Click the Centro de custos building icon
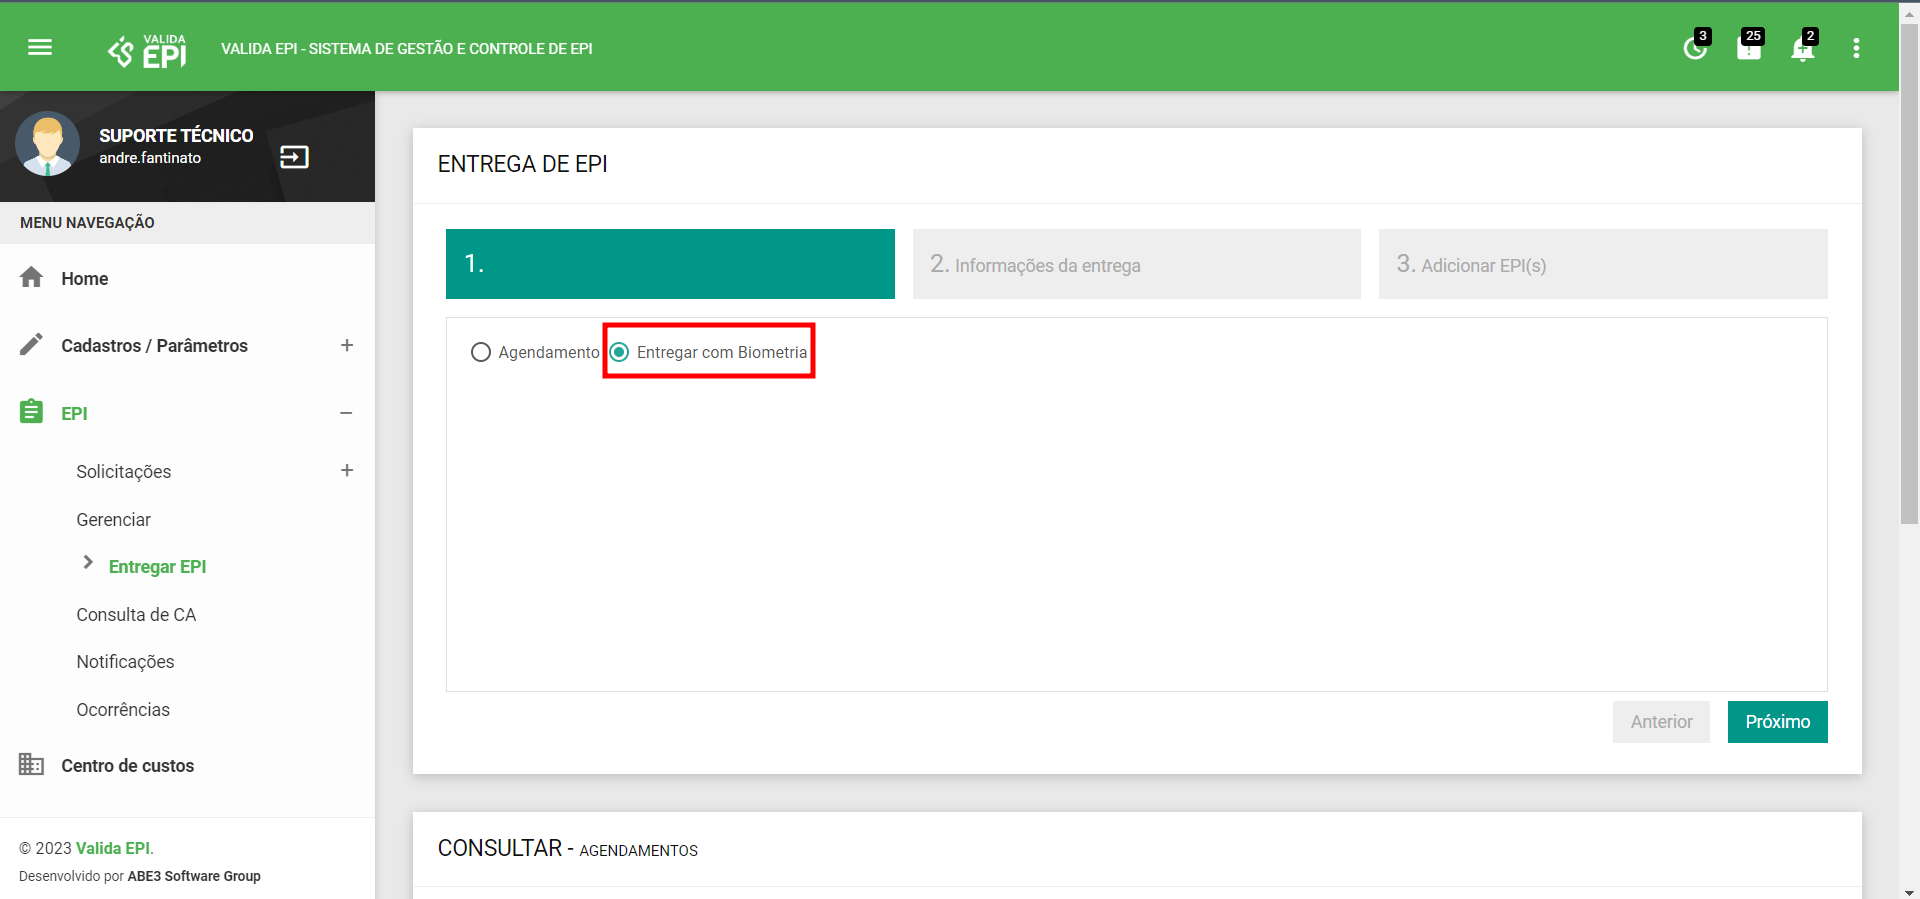Viewport: 1920px width, 899px height. (32, 764)
